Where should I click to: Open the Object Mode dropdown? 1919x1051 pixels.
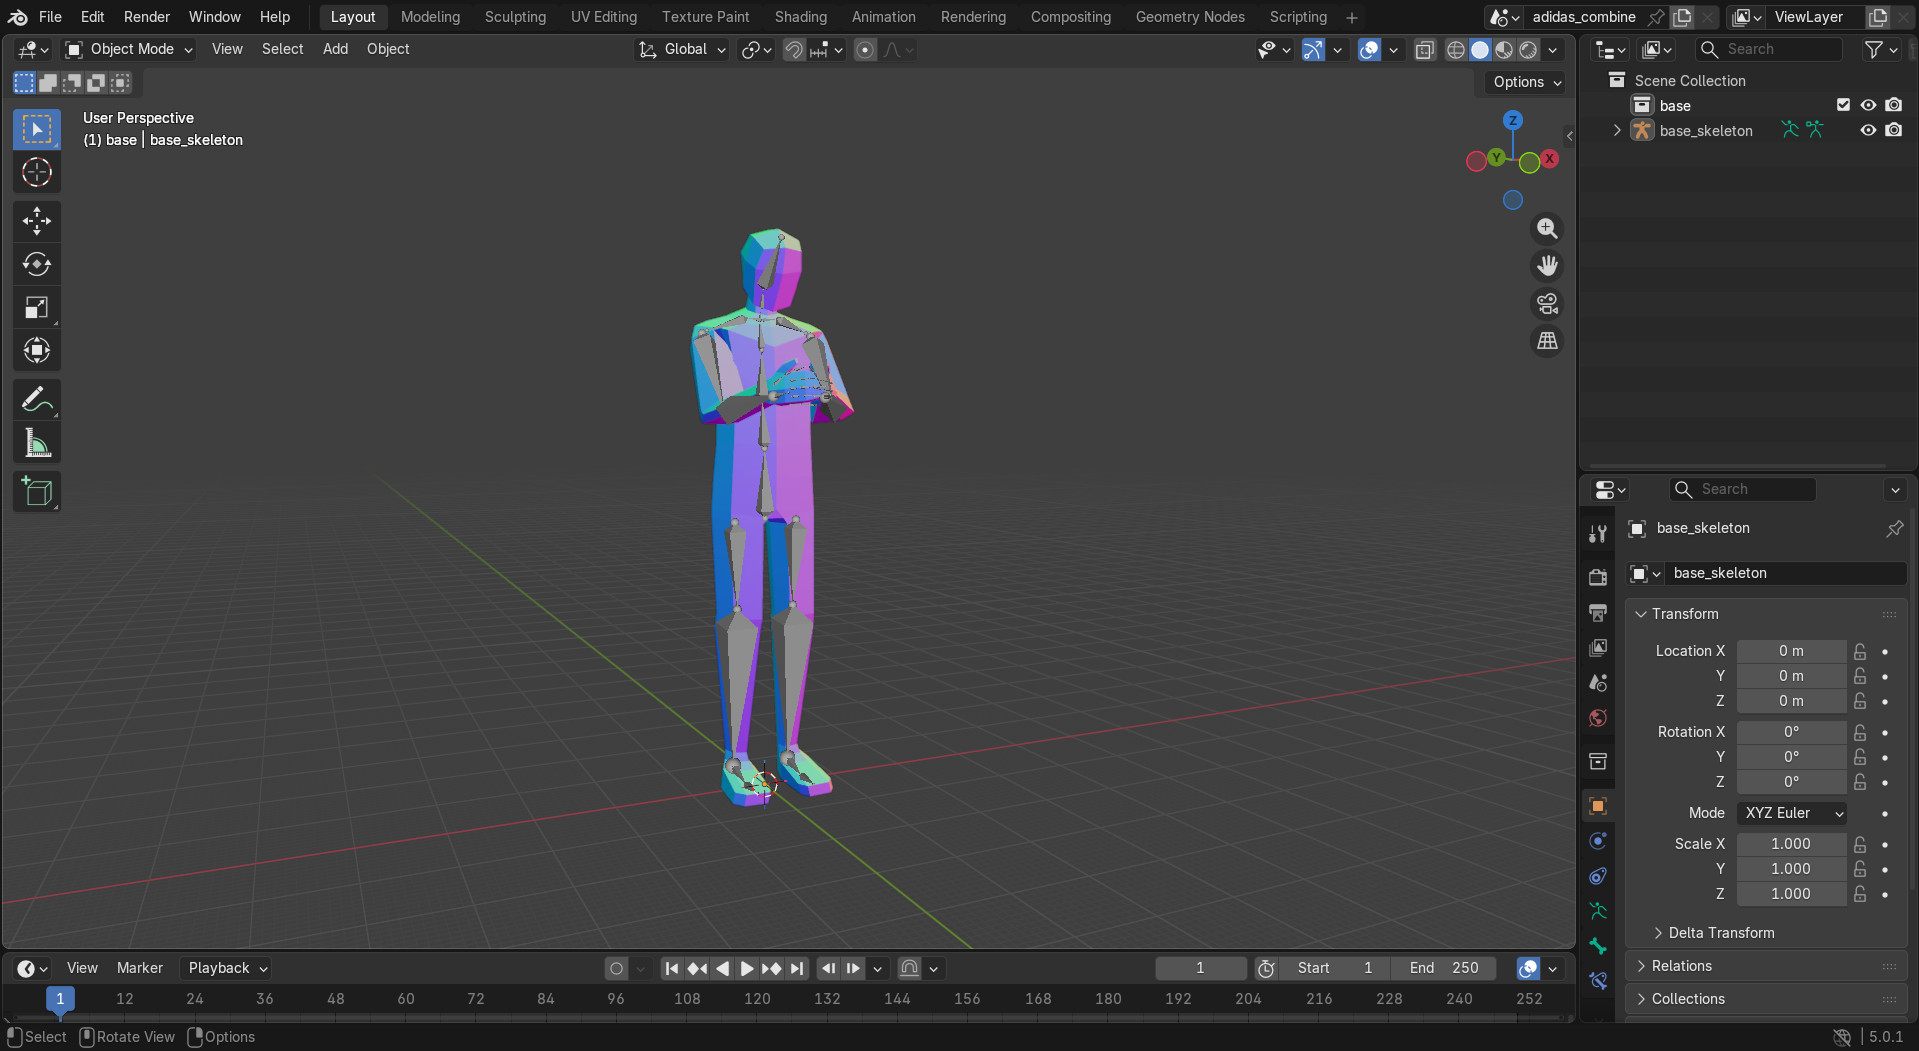(x=128, y=49)
